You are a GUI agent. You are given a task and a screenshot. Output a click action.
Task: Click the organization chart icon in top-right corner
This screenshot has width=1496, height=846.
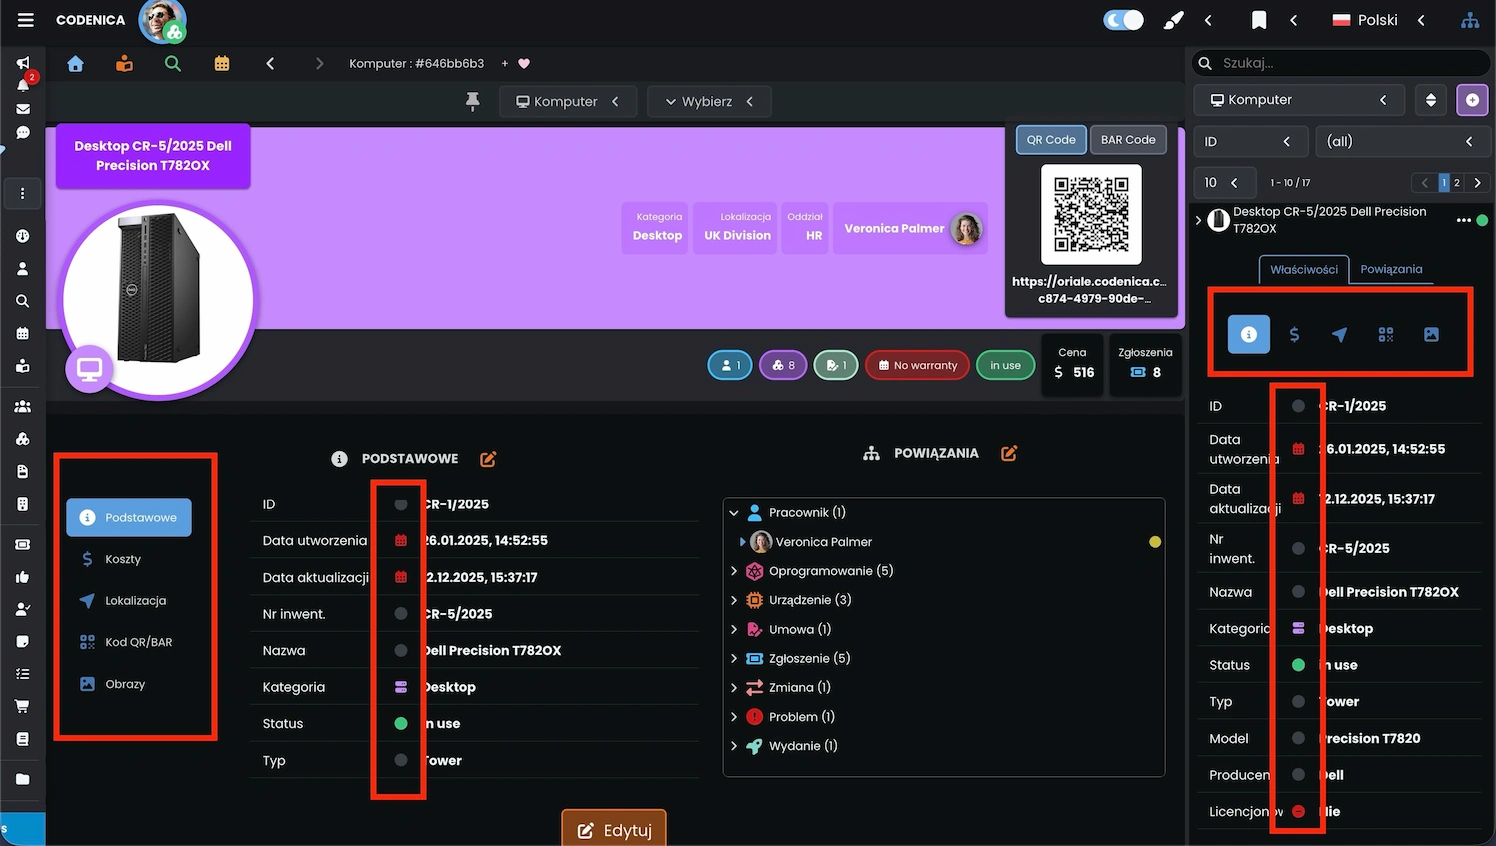pyautogui.click(x=1470, y=20)
